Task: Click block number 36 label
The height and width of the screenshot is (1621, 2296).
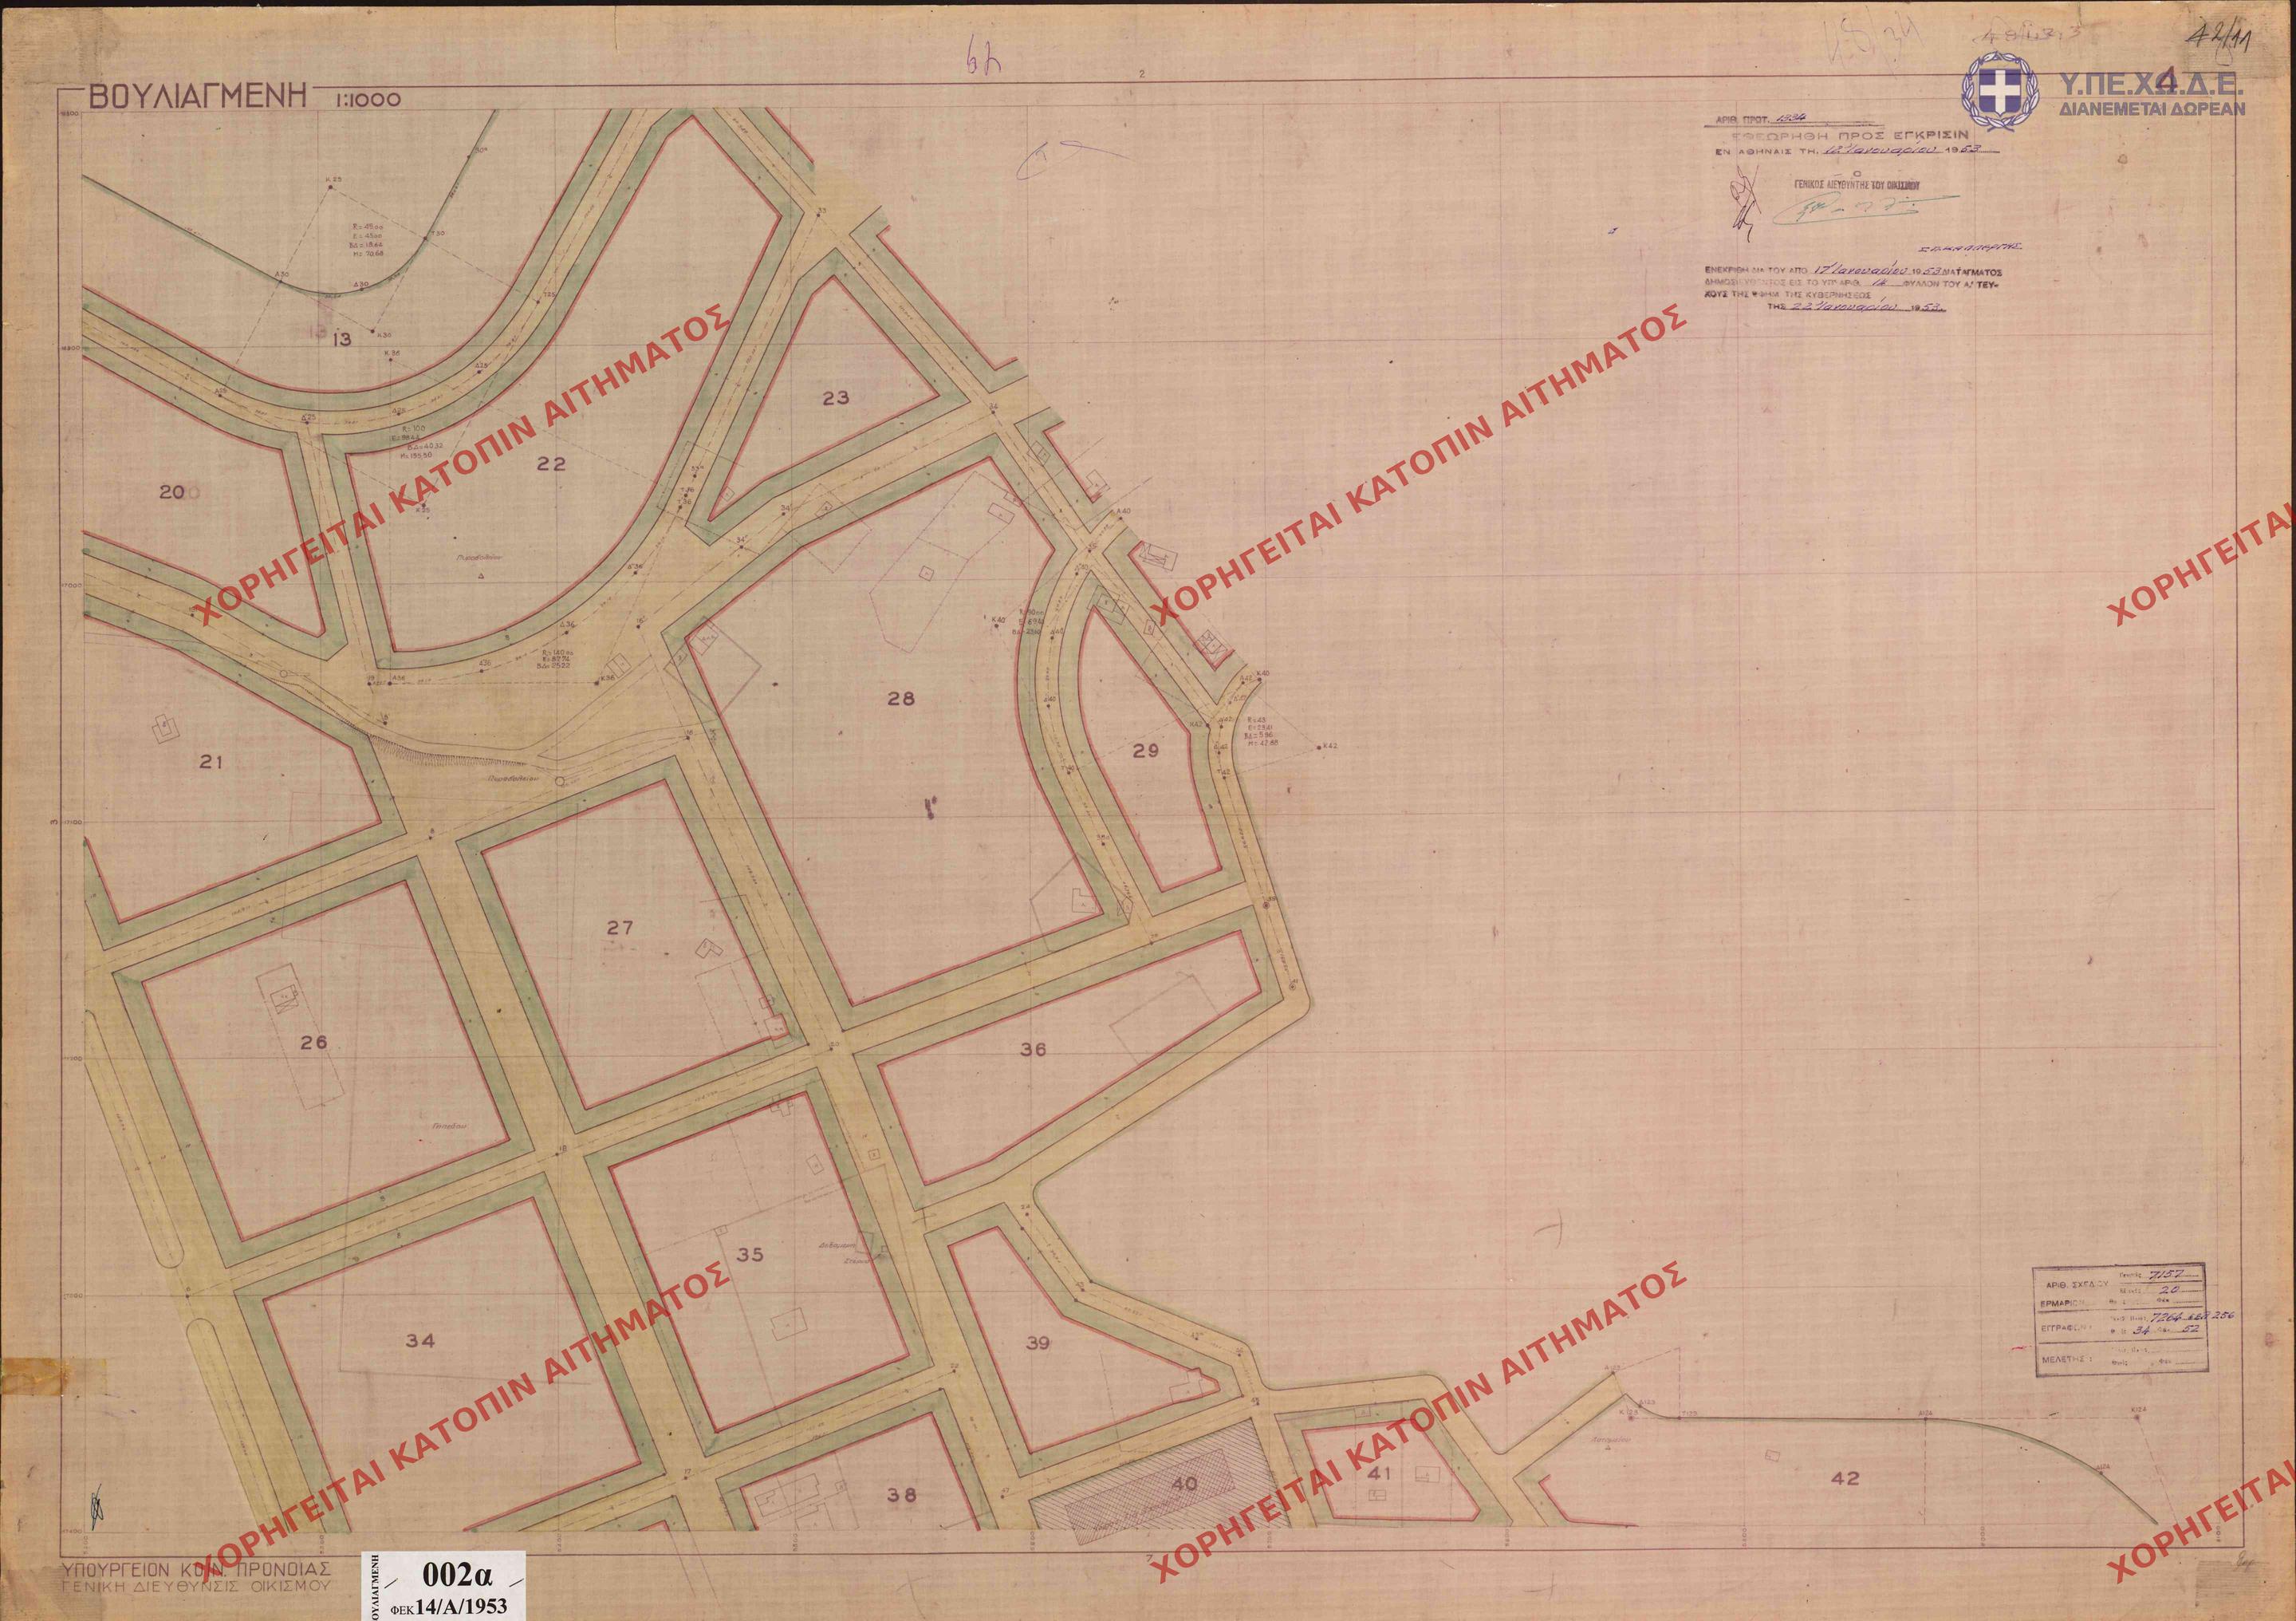Action: [1033, 1050]
